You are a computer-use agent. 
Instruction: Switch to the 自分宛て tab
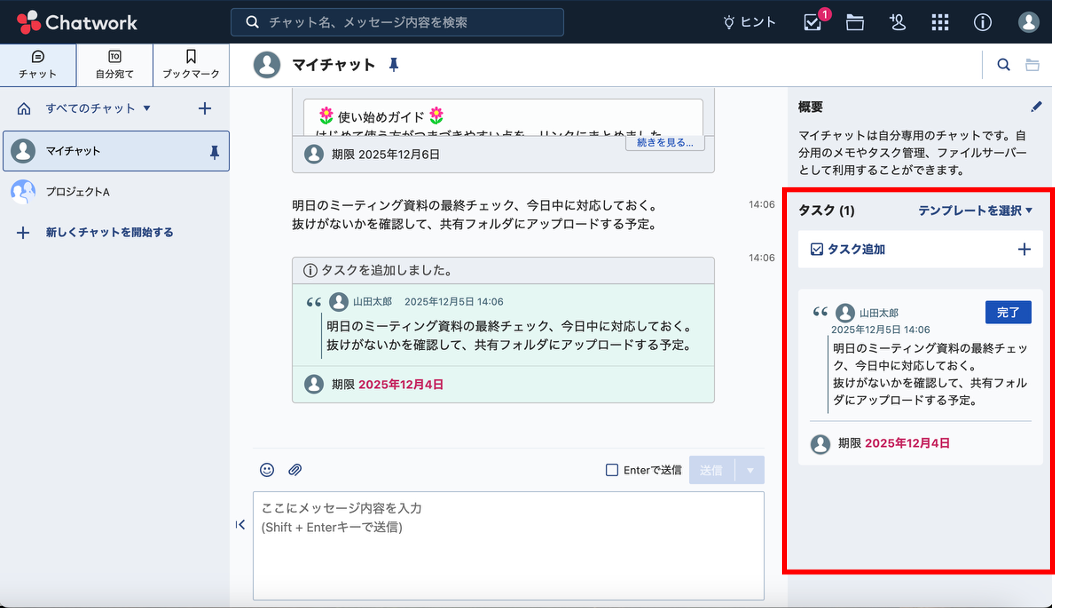coord(113,64)
